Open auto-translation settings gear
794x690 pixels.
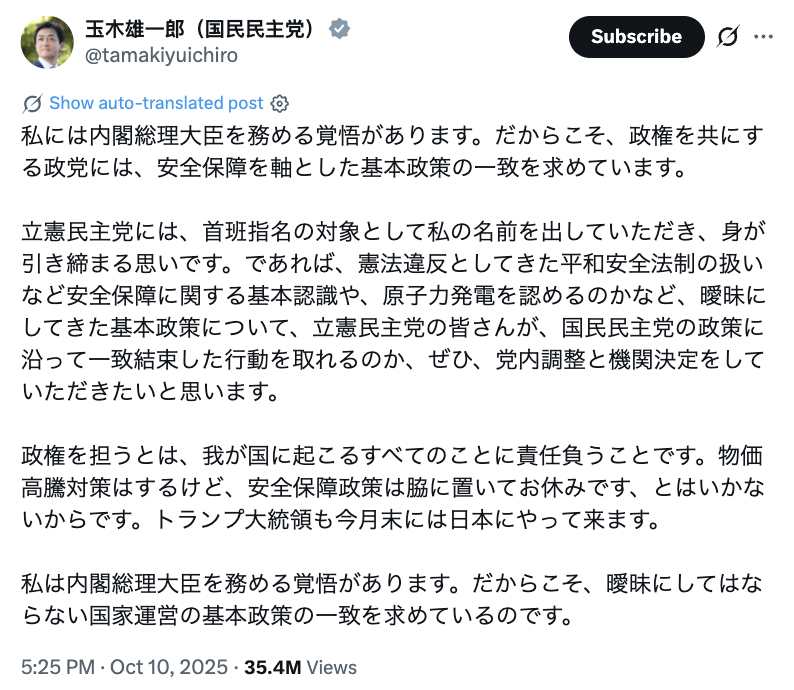click(x=281, y=103)
